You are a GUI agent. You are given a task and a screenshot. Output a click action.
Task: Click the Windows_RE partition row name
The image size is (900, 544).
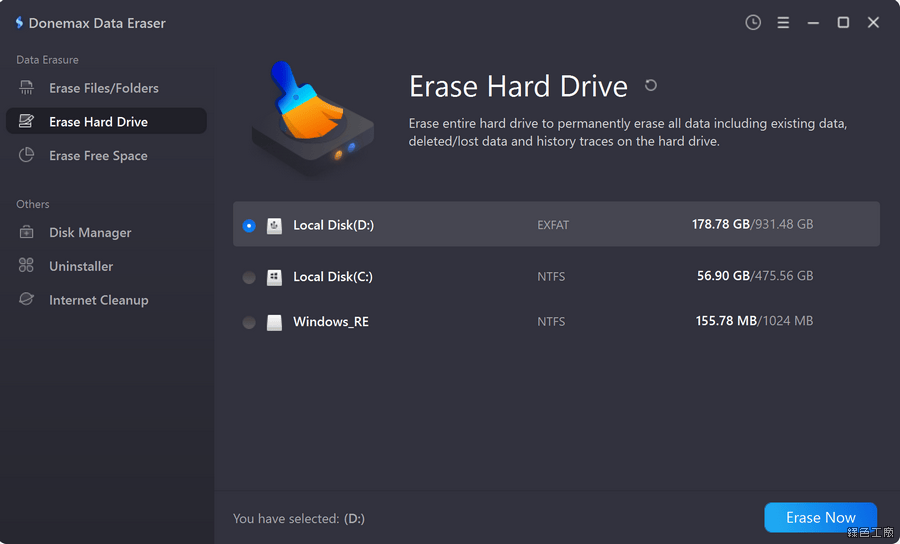coord(330,322)
